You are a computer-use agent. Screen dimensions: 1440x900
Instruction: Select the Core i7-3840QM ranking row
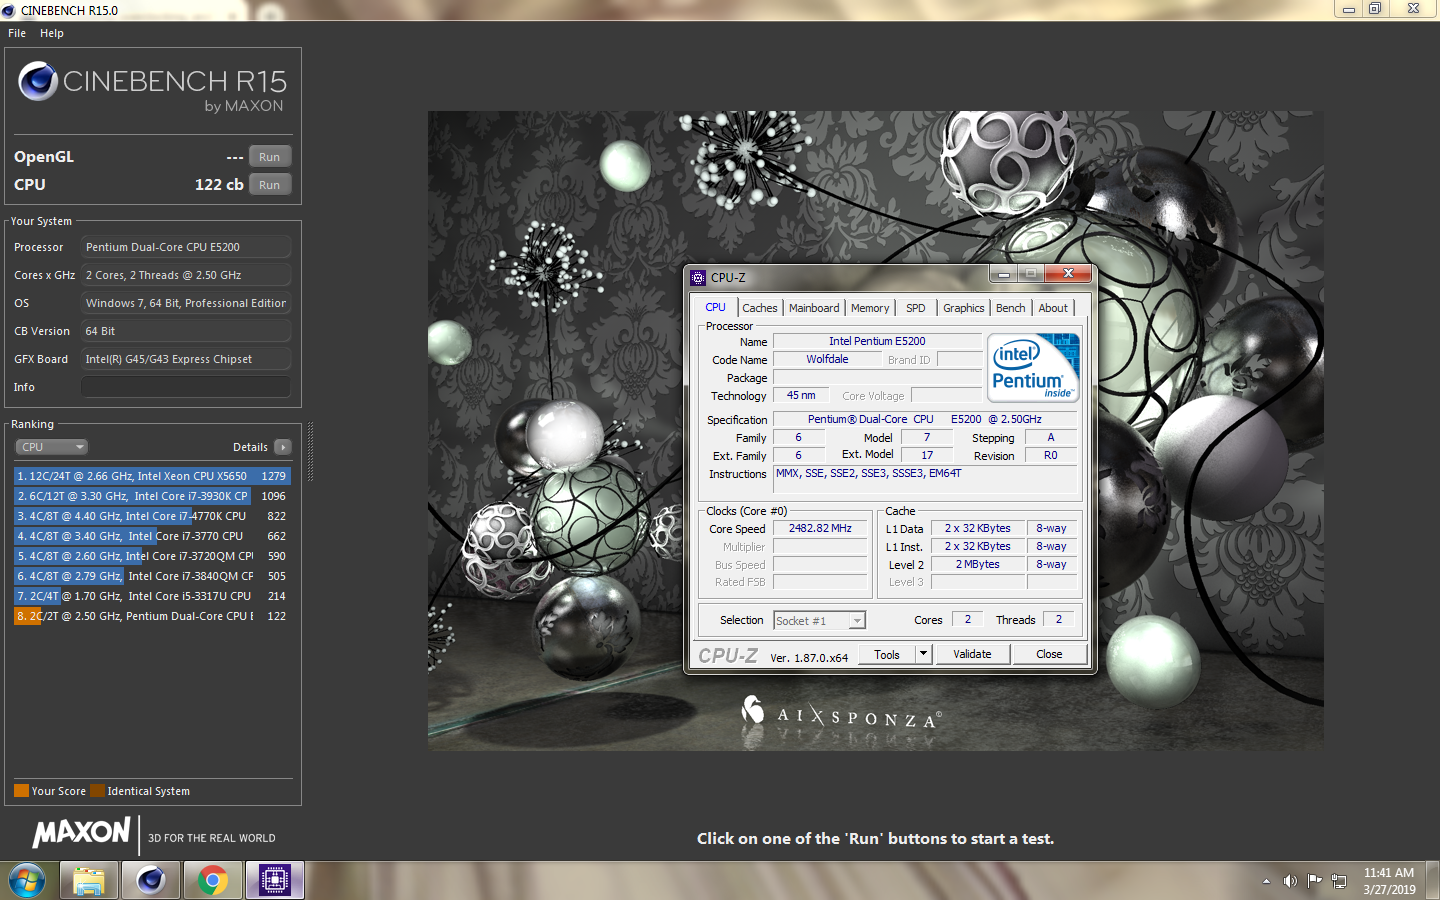(152, 576)
